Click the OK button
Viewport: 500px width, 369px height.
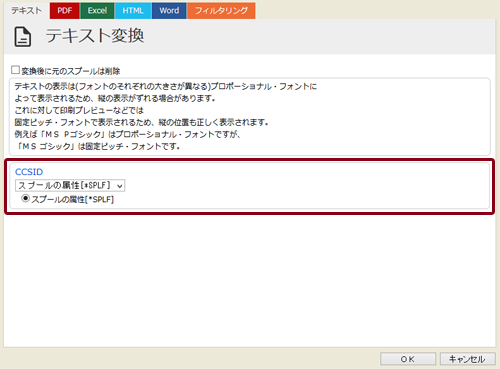tap(408, 359)
